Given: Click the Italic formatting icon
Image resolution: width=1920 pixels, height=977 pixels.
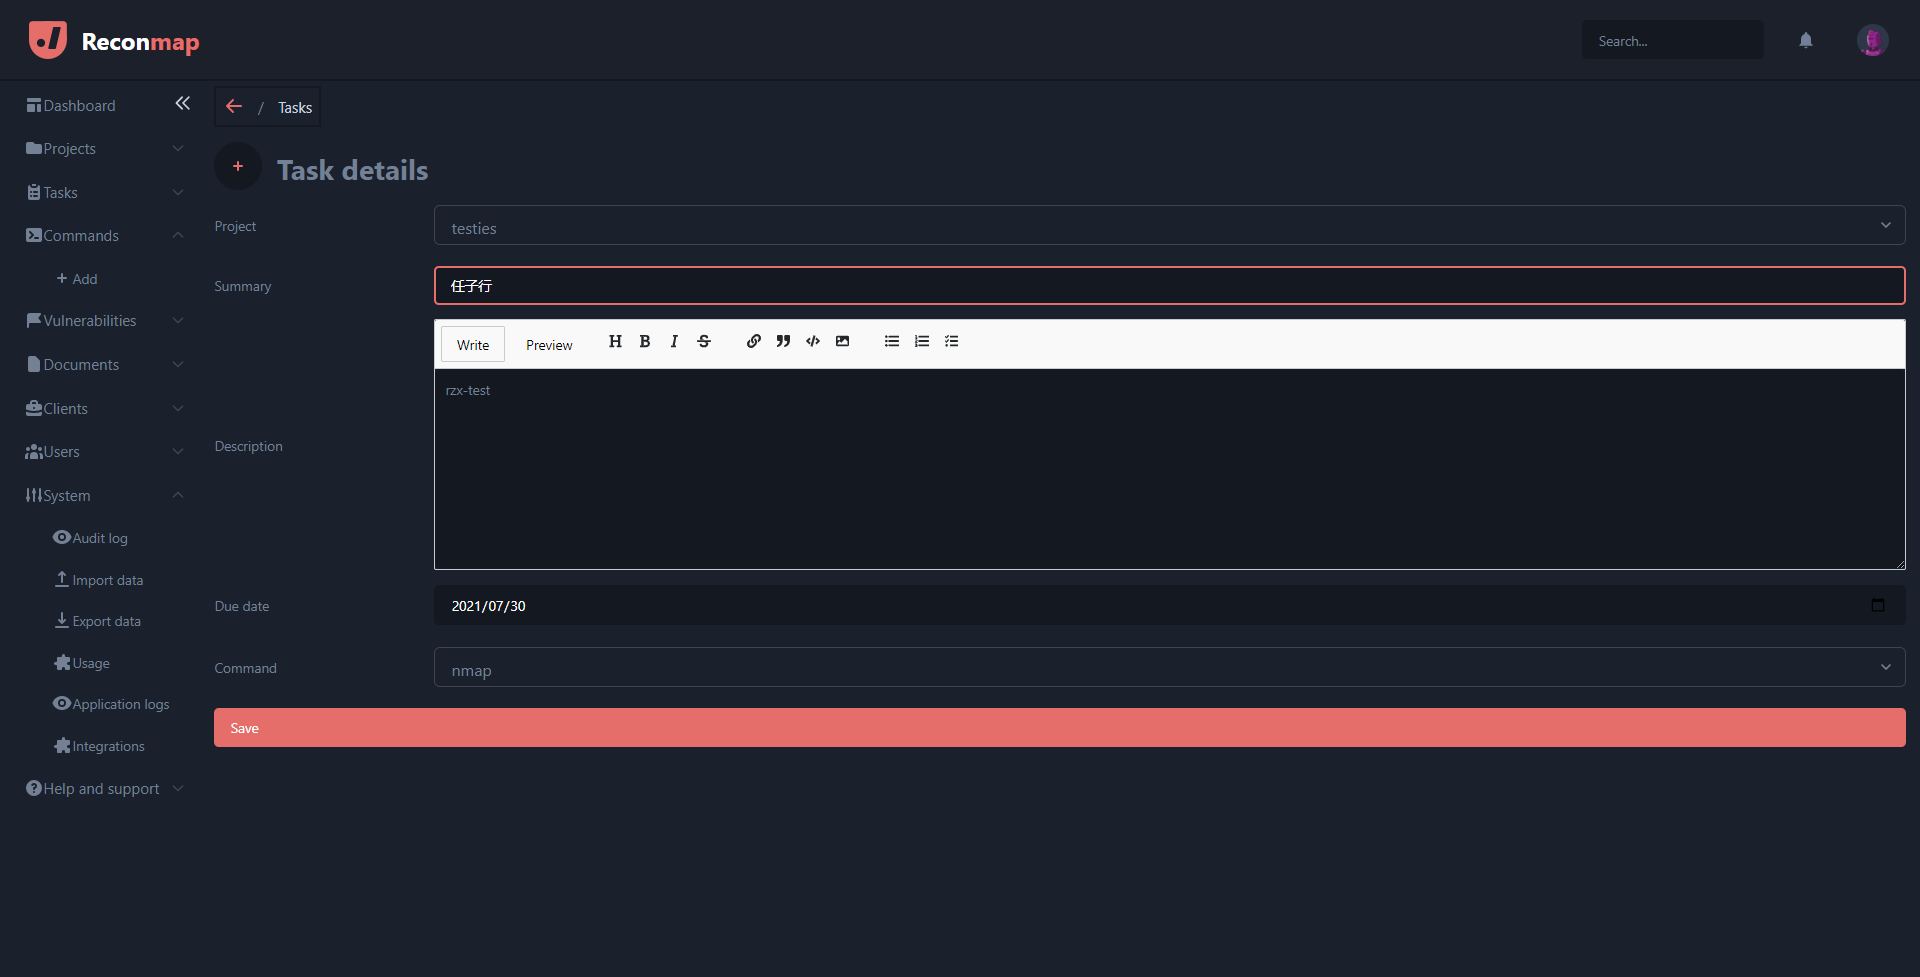Looking at the screenshot, I should 674,342.
